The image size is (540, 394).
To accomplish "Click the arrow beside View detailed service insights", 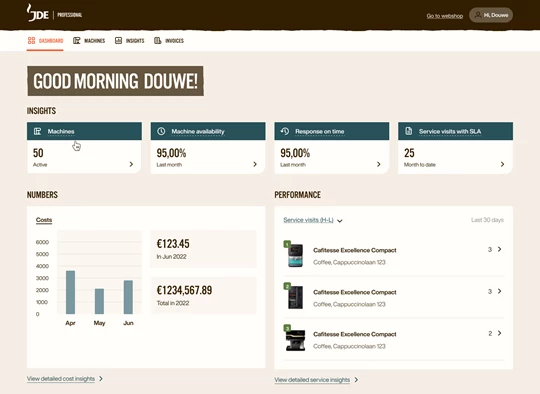I will 356,380.
